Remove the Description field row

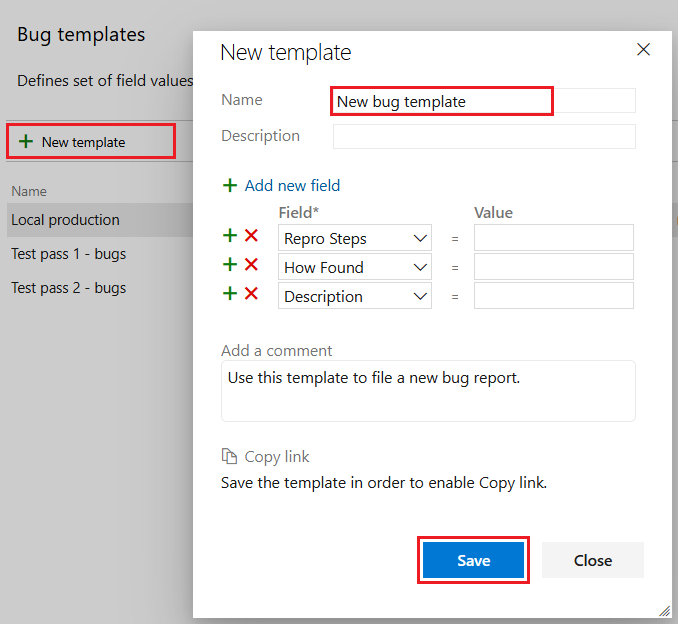[x=252, y=294]
